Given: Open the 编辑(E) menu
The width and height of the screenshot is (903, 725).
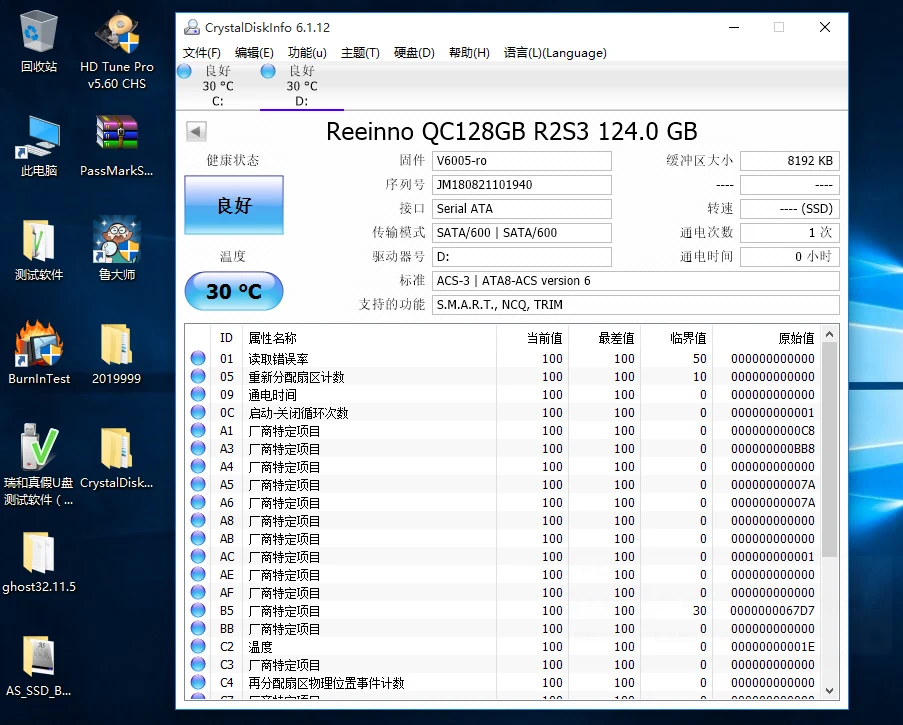Looking at the screenshot, I should 254,53.
